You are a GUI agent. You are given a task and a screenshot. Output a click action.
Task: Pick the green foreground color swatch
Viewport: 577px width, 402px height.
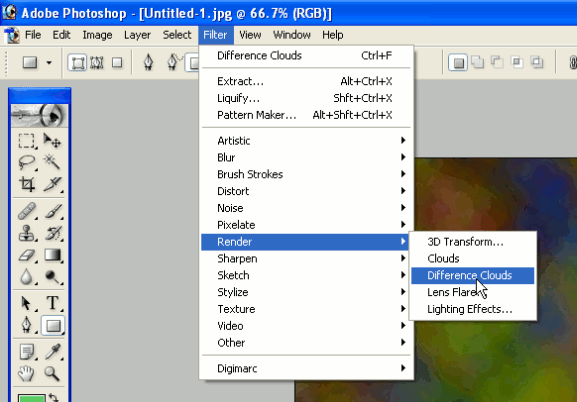(32, 398)
